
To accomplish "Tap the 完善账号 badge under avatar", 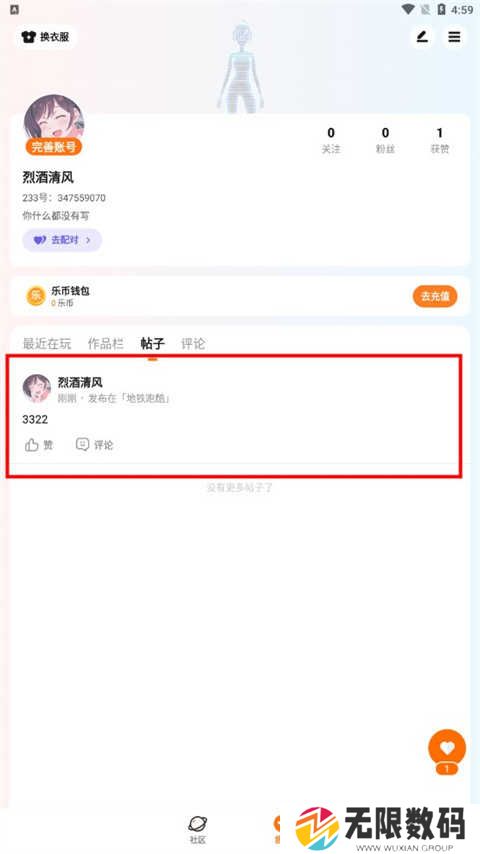I will (53, 147).
